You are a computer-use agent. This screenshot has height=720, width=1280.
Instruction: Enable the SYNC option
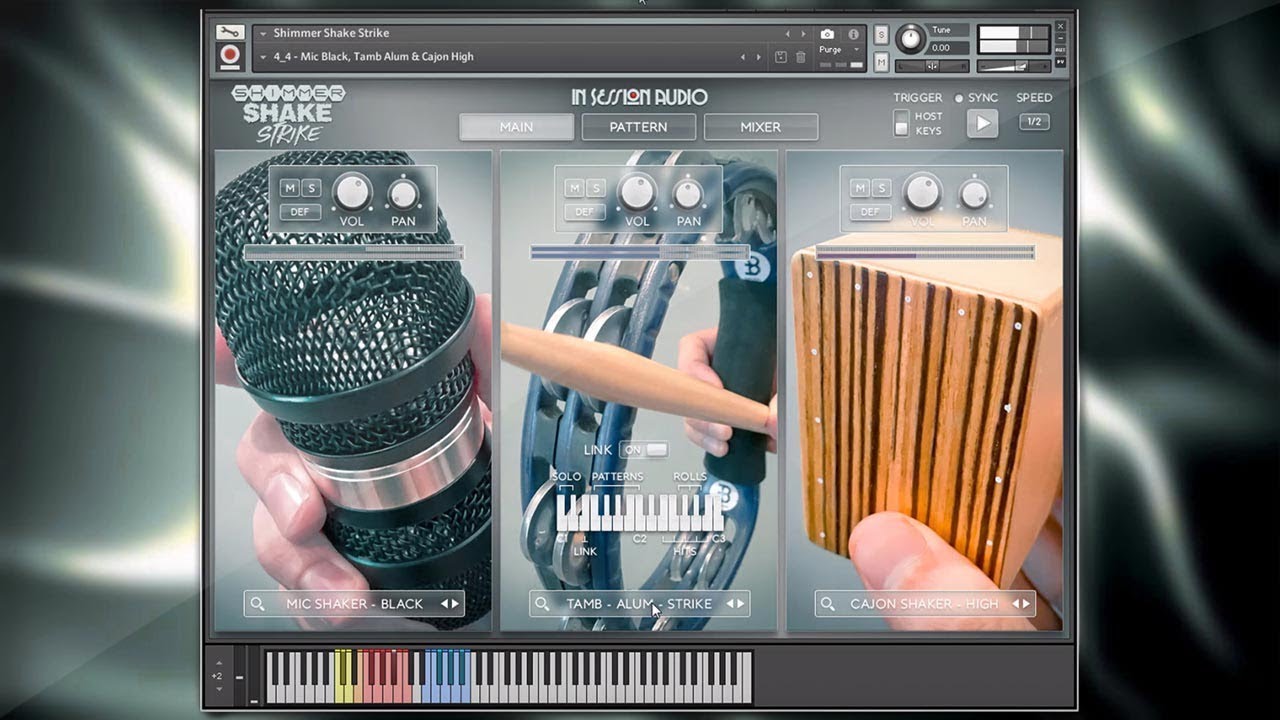point(959,99)
